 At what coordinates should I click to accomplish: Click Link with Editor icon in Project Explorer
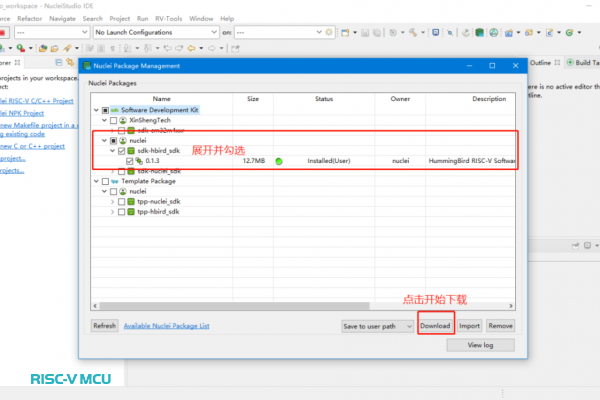[x=70, y=62]
